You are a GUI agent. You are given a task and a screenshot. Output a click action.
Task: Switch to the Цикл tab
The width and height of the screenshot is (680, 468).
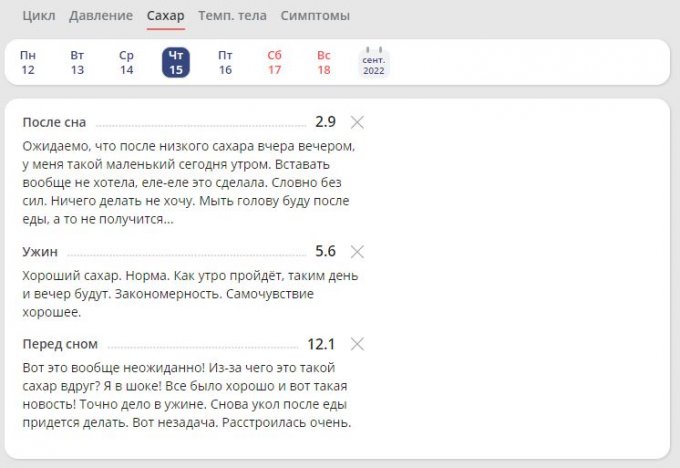coord(38,16)
